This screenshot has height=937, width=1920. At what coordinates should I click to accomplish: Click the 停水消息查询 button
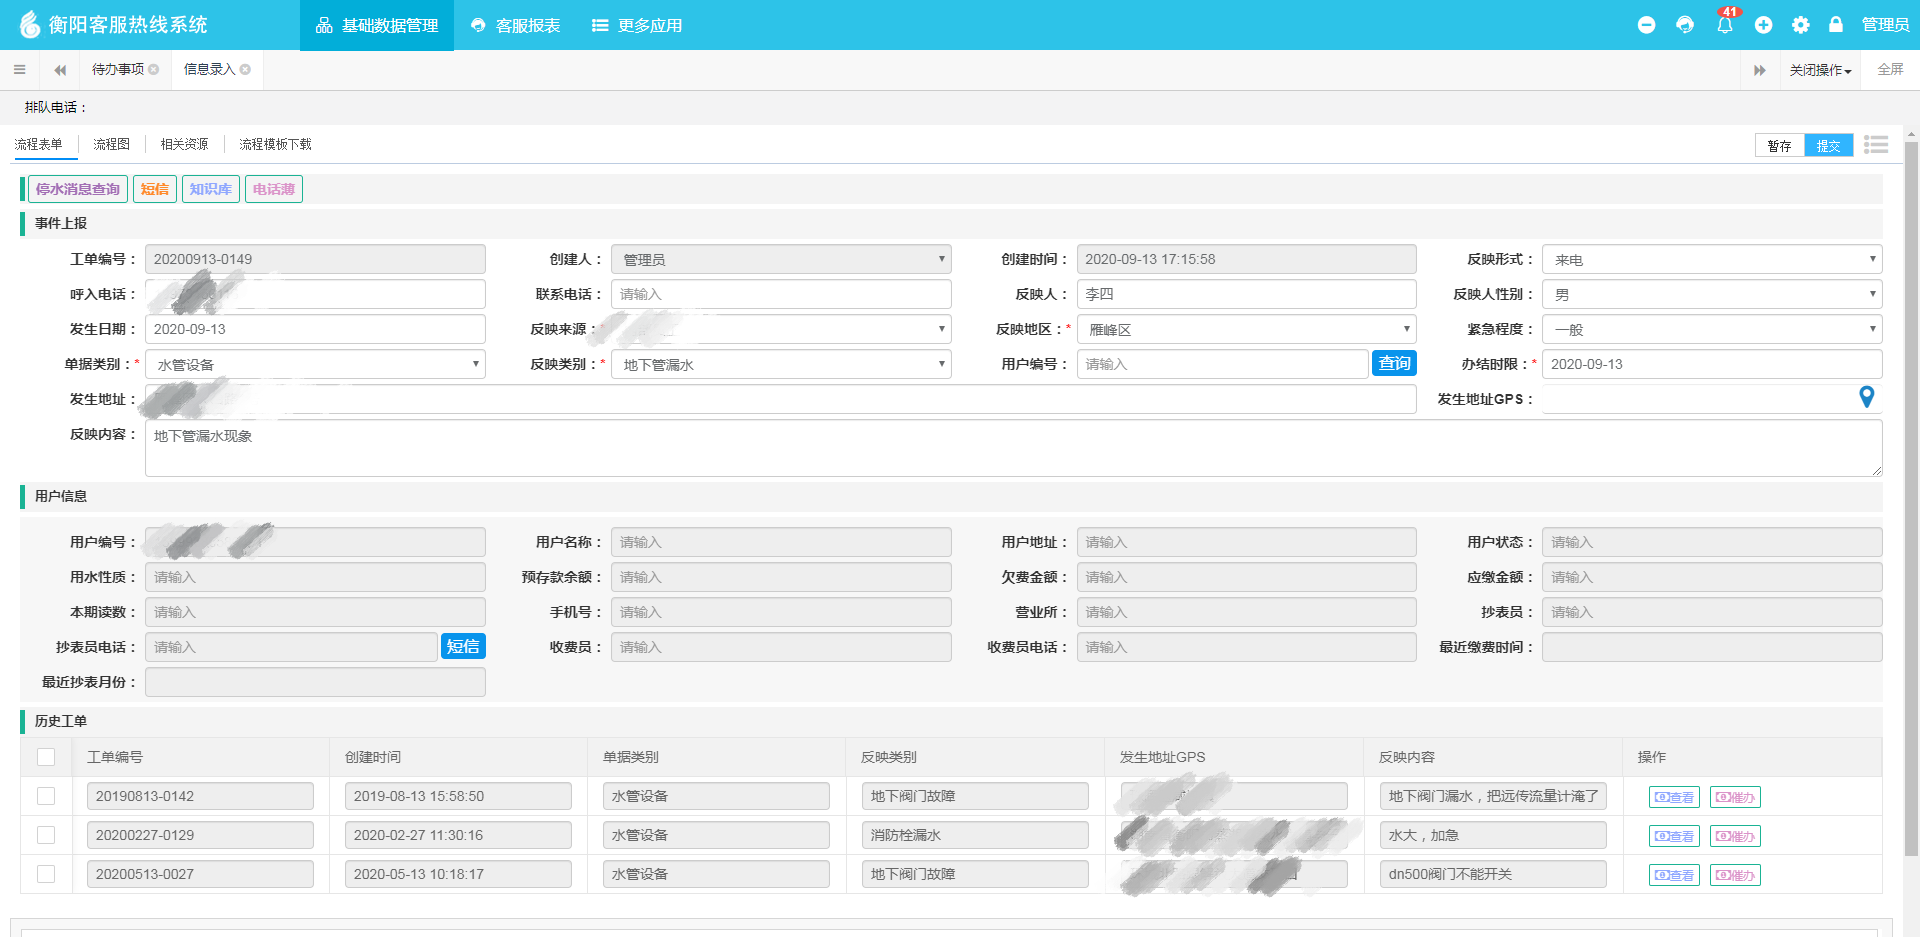coord(77,189)
